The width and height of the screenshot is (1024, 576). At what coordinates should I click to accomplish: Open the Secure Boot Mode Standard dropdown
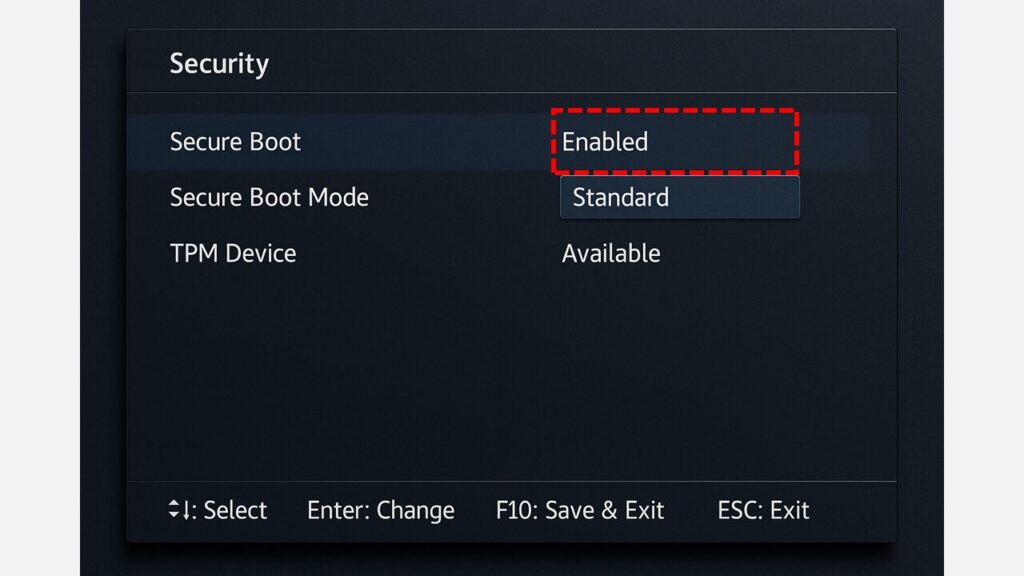679,198
